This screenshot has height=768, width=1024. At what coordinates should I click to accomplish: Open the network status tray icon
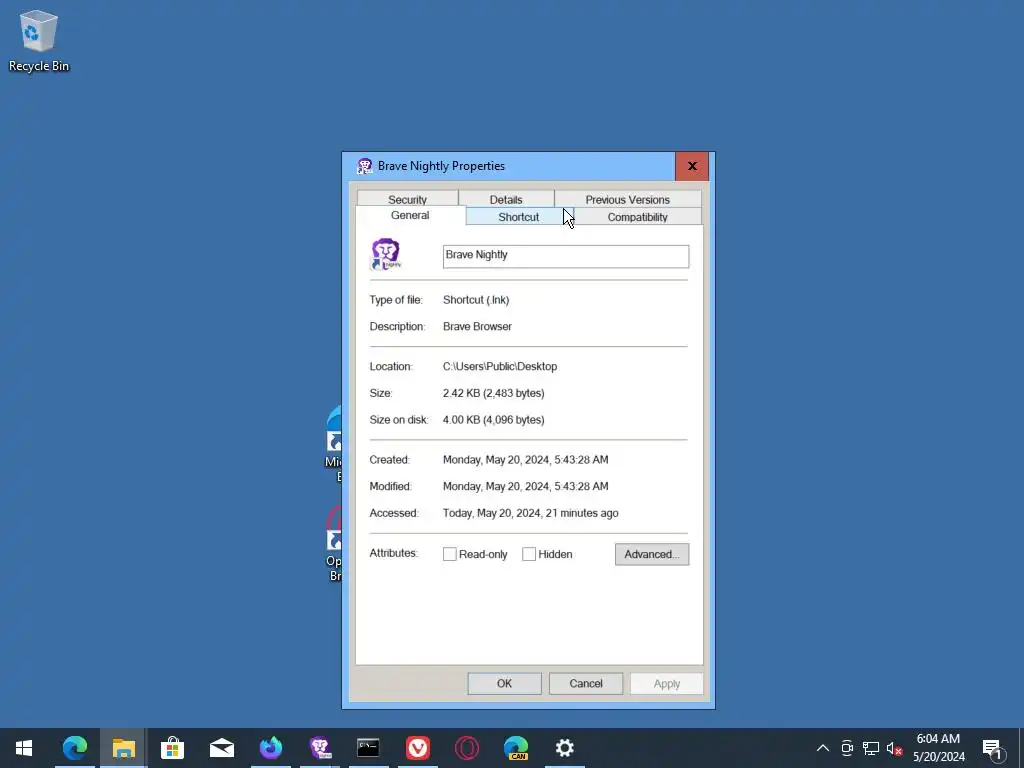[x=871, y=748]
